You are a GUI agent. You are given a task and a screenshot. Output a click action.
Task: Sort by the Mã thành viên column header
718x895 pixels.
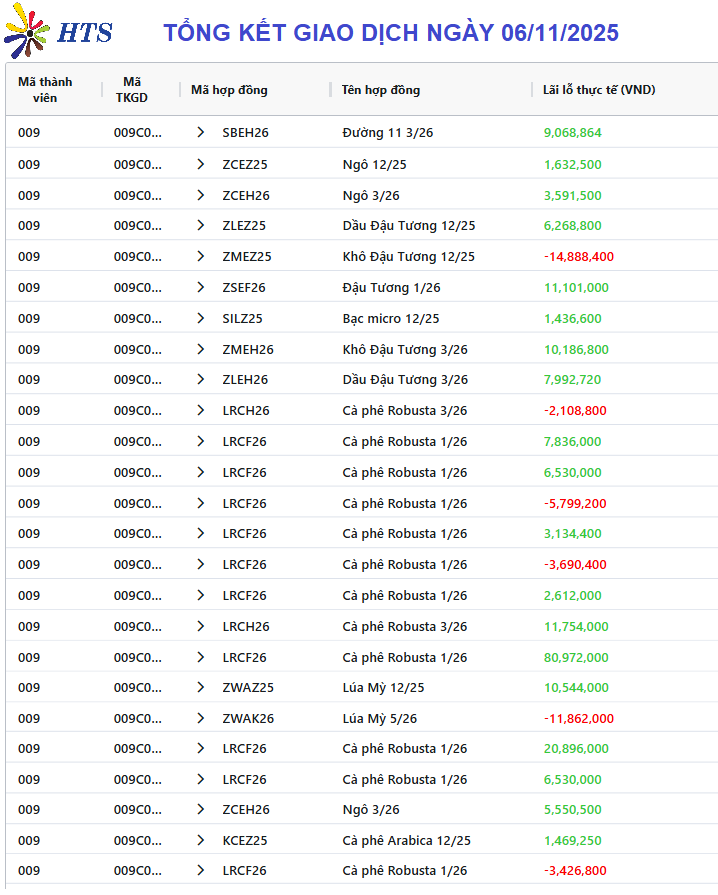click(45, 90)
